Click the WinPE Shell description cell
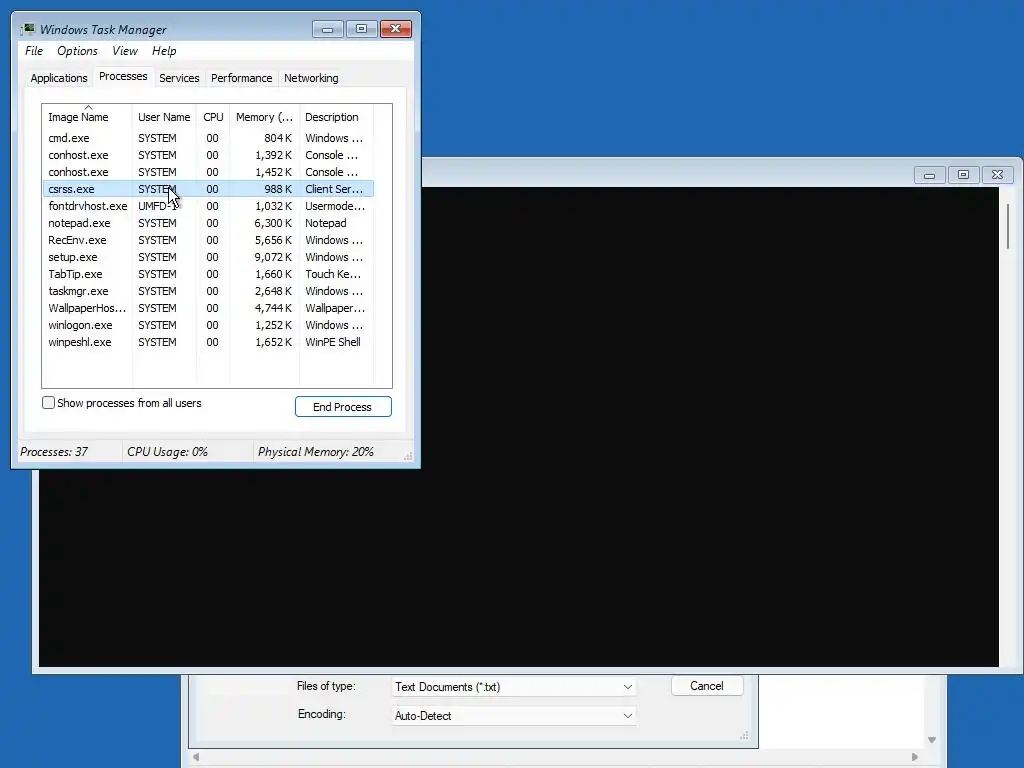The width and height of the screenshot is (1024, 768). pyautogui.click(x=333, y=342)
